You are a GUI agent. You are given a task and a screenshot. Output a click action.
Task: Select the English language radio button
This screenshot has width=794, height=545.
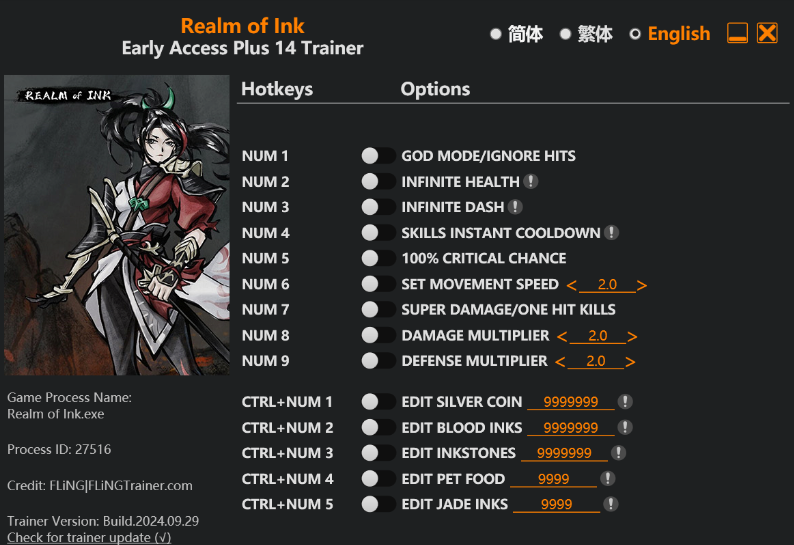pos(635,34)
